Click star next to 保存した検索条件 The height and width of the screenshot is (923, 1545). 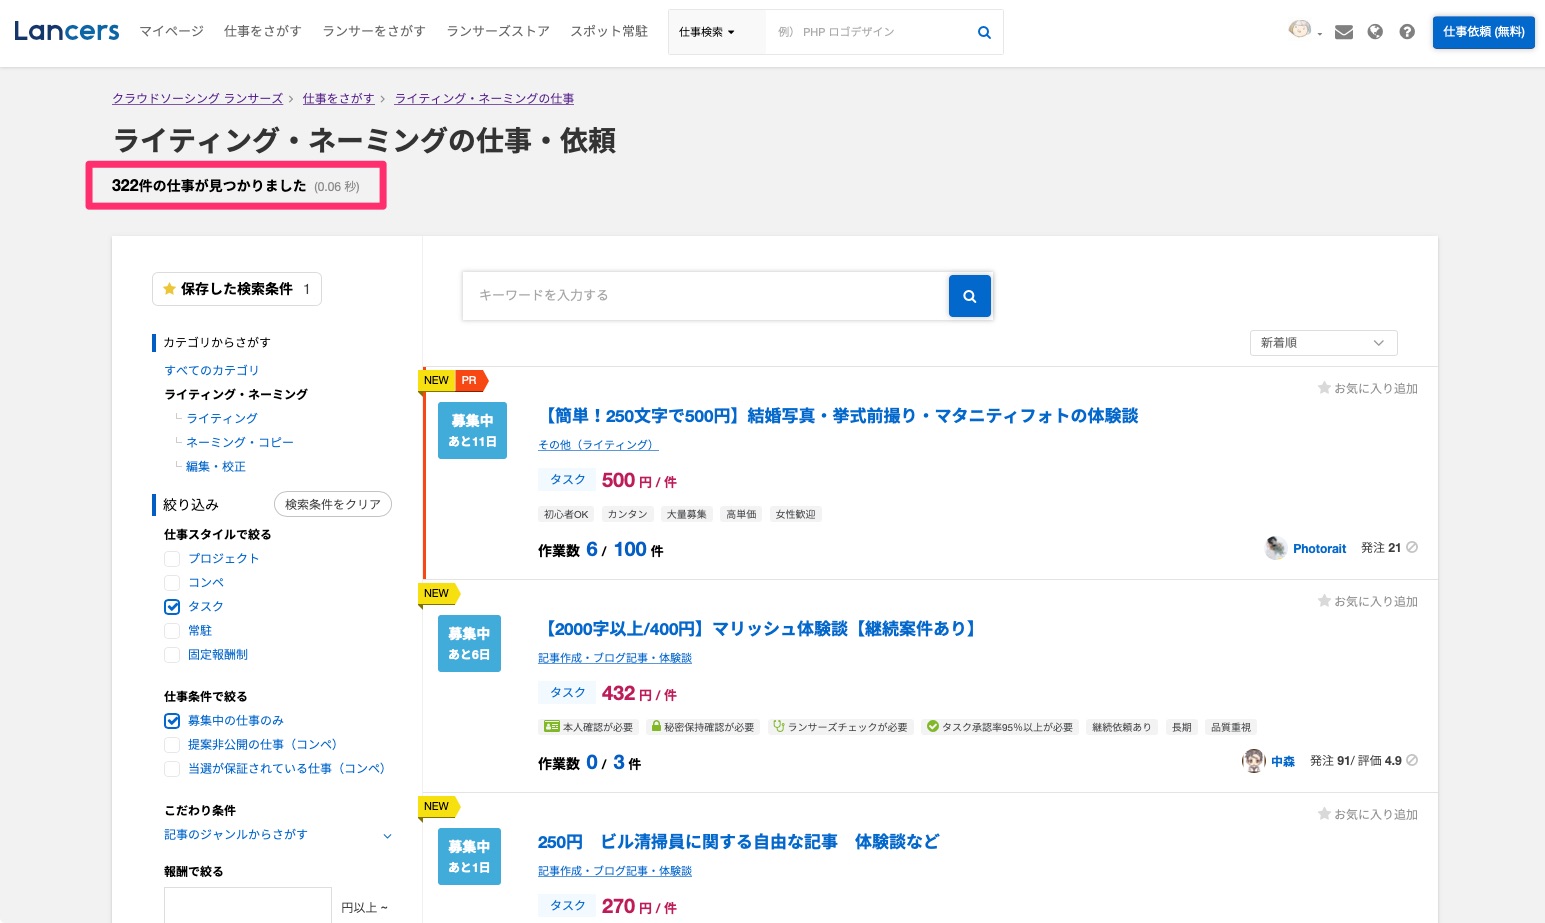click(x=169, y=289)
